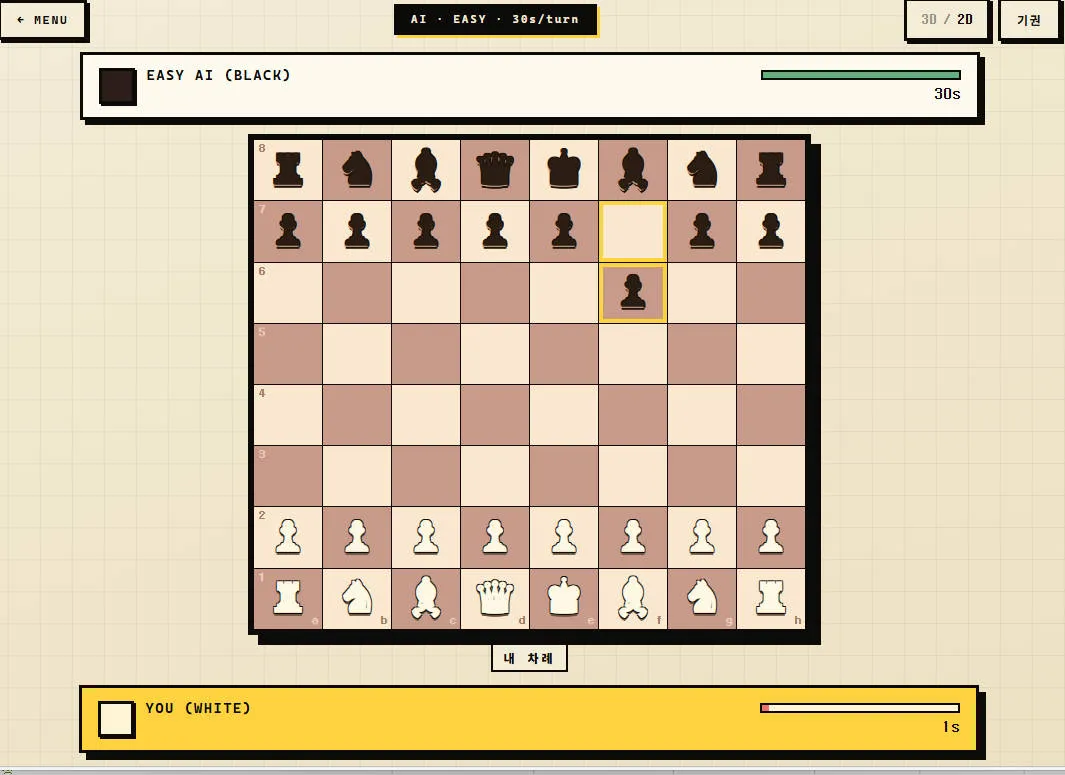This screenshot has height=775, width=1065.
Task: Click the black AI turn timer bar
Action: click(x=861, y=75)
